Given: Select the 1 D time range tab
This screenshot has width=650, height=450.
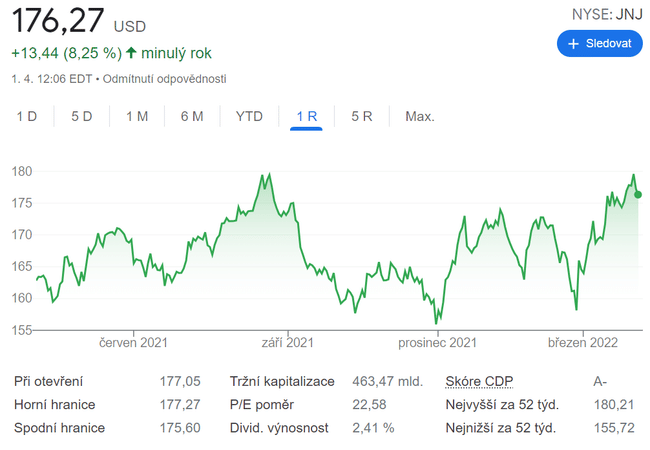Looking at the screenshot, I should pyautogui.click(x=27, y=116).
